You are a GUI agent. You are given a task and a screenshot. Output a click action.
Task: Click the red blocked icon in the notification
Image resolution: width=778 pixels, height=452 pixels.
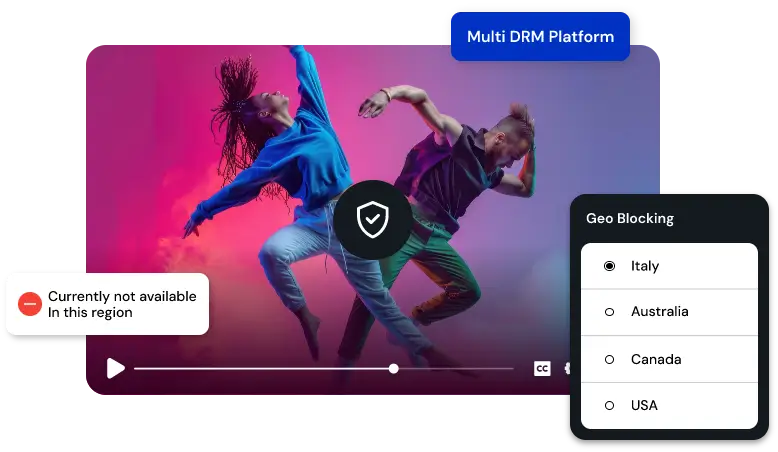click(30, 304)
